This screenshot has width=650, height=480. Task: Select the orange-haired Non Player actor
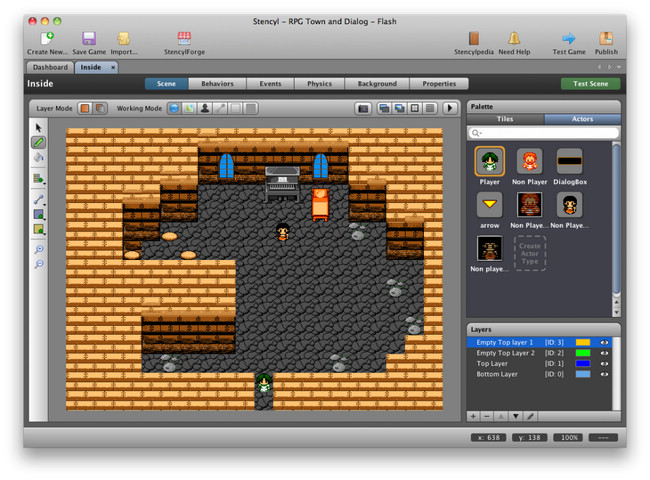(529, 161)
